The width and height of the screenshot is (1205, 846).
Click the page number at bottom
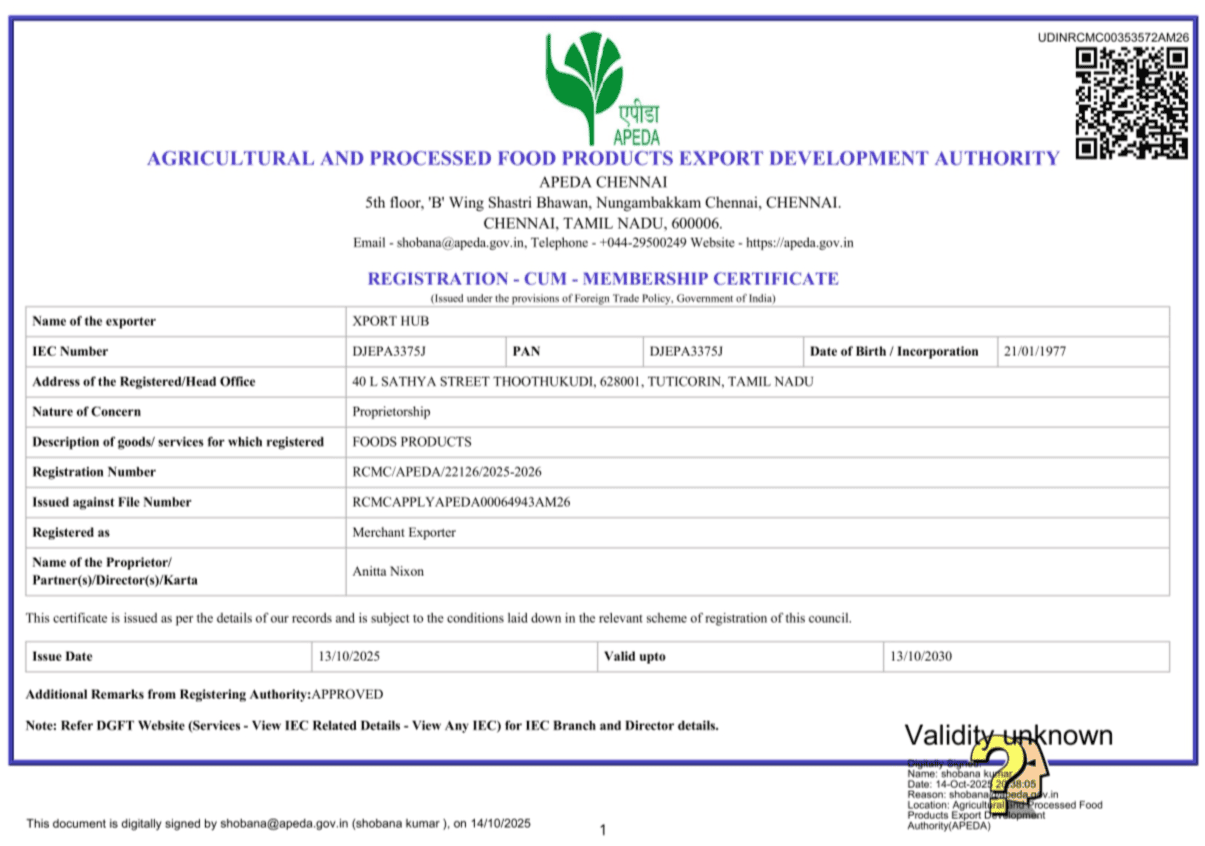pos(603,829)
